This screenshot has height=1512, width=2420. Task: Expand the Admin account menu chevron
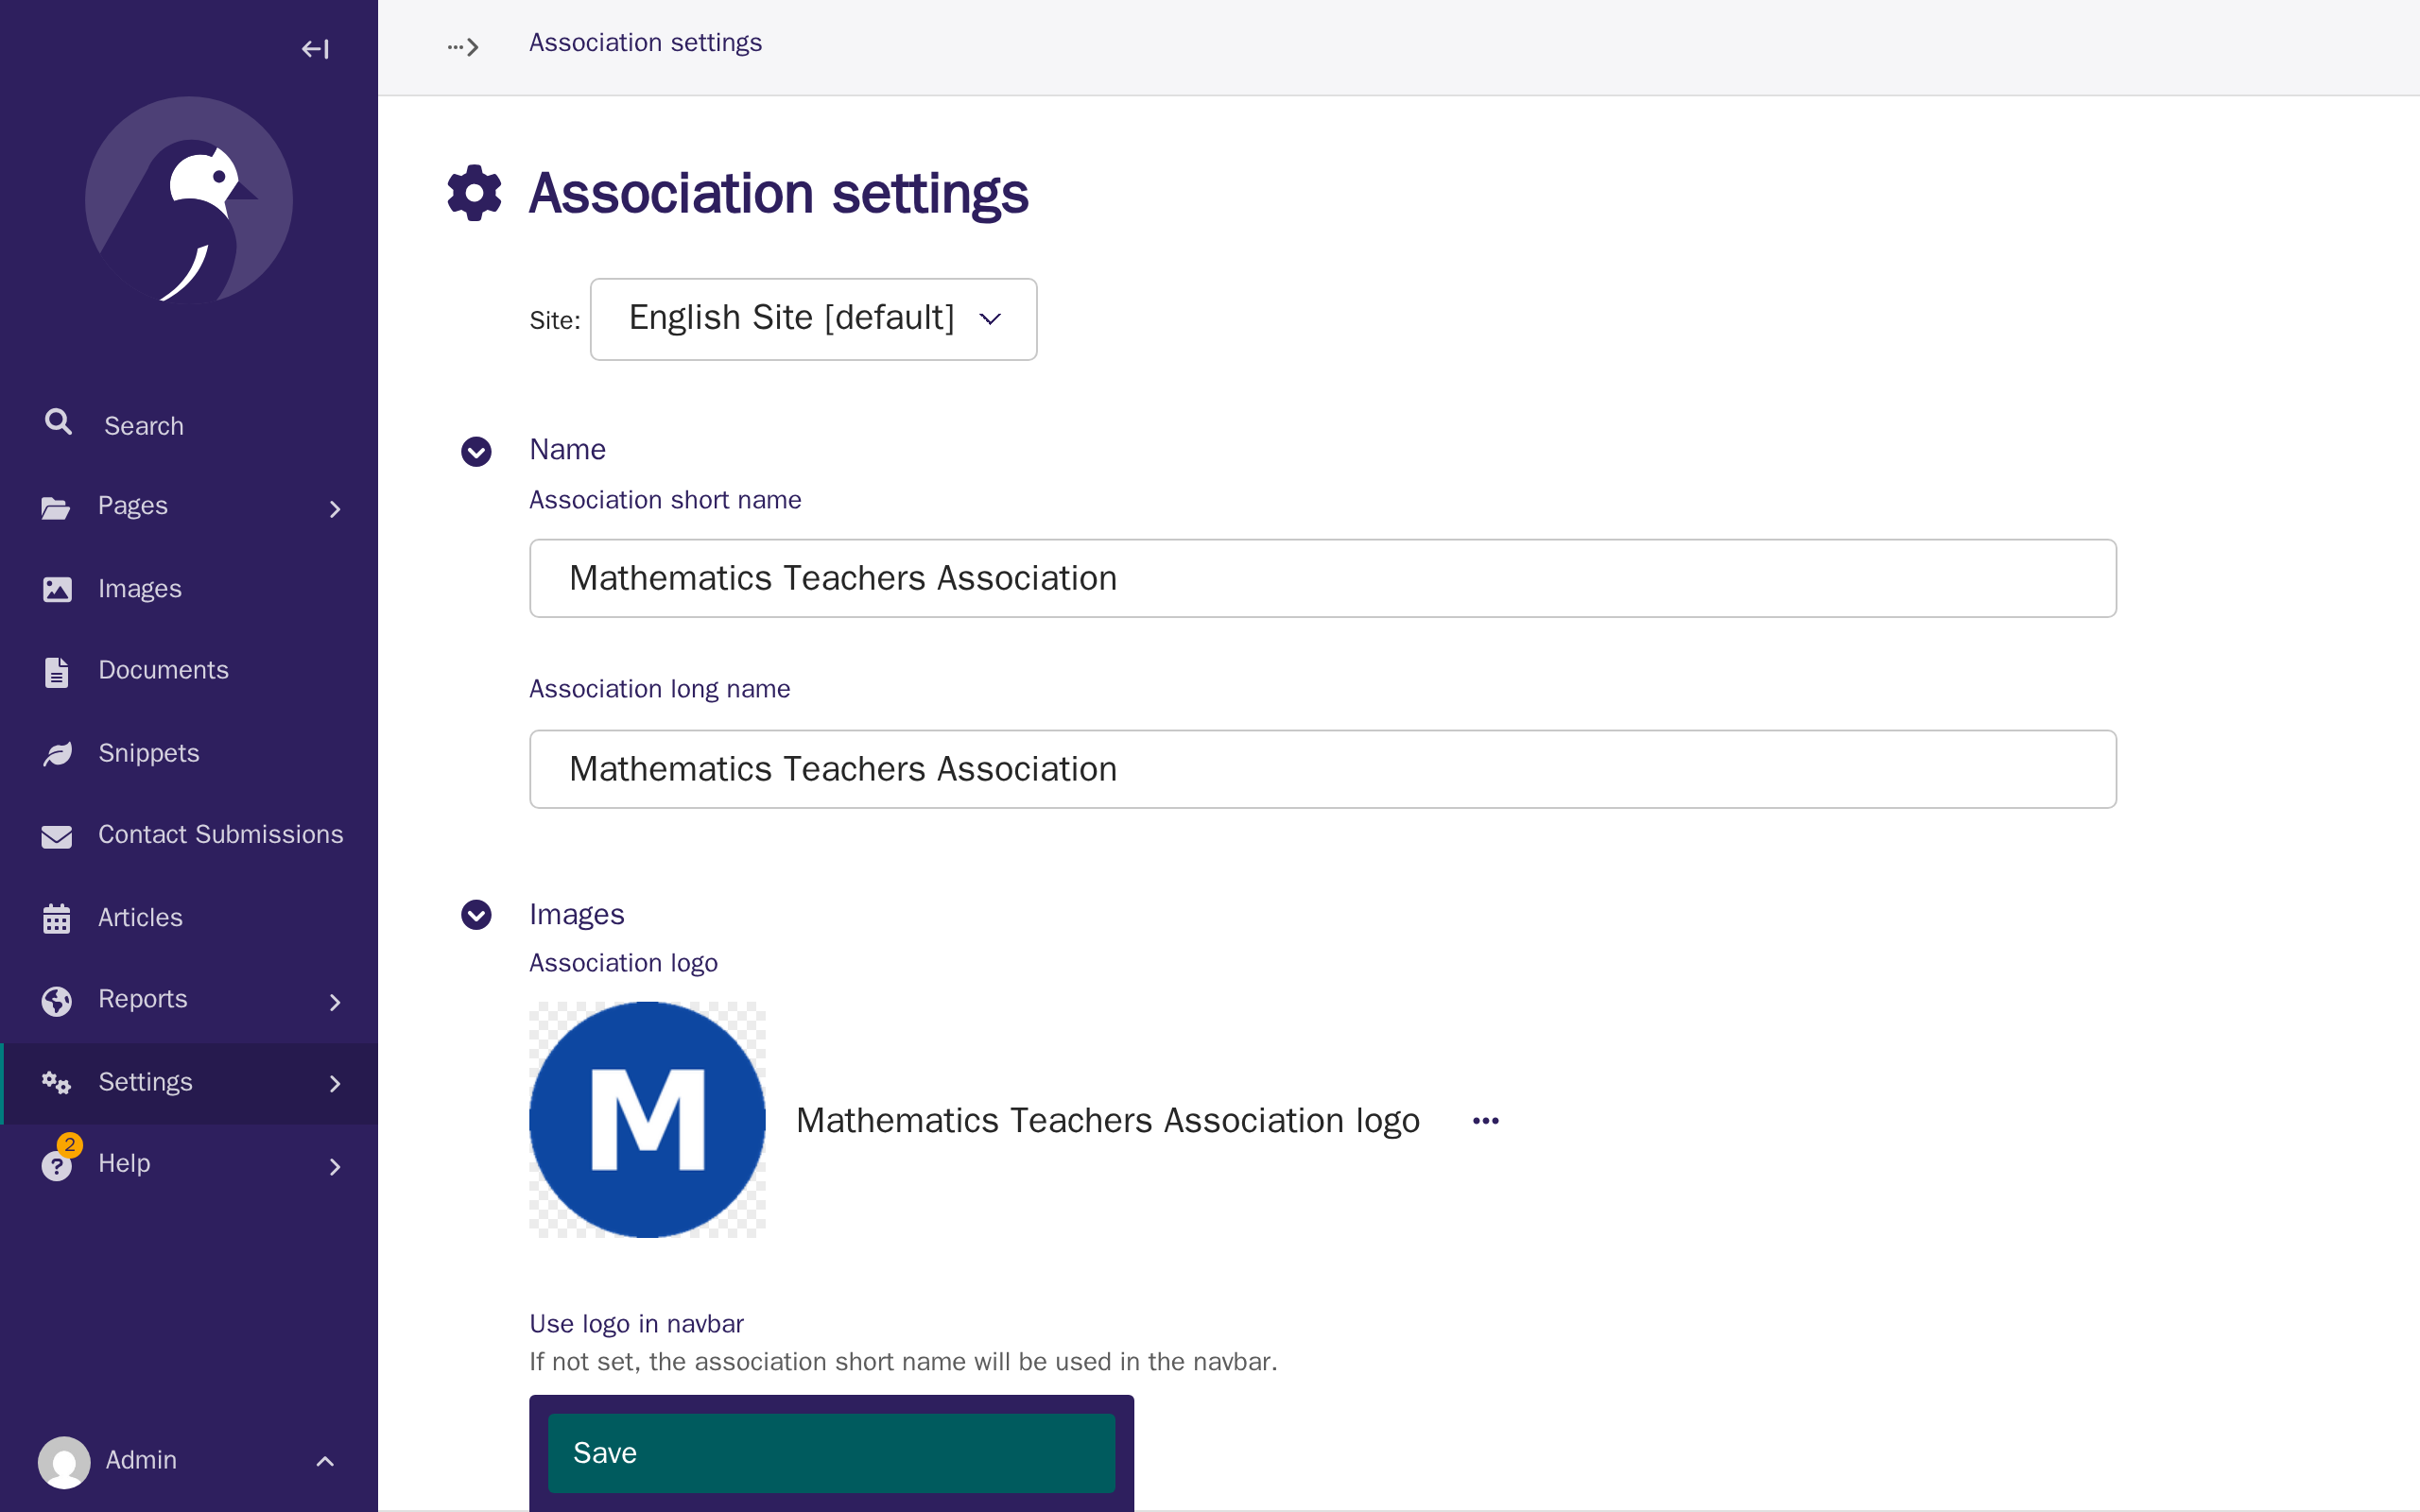pos(325,1461)
